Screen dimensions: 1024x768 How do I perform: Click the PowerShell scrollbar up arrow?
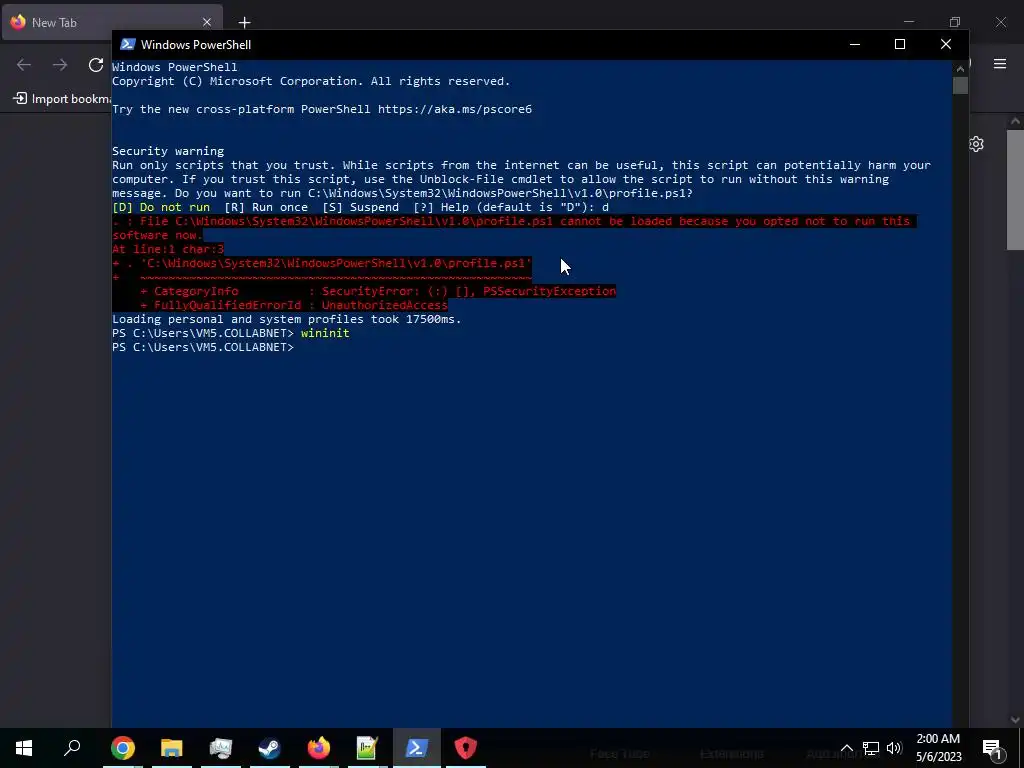pyautogui.click(x=960, y=68)
